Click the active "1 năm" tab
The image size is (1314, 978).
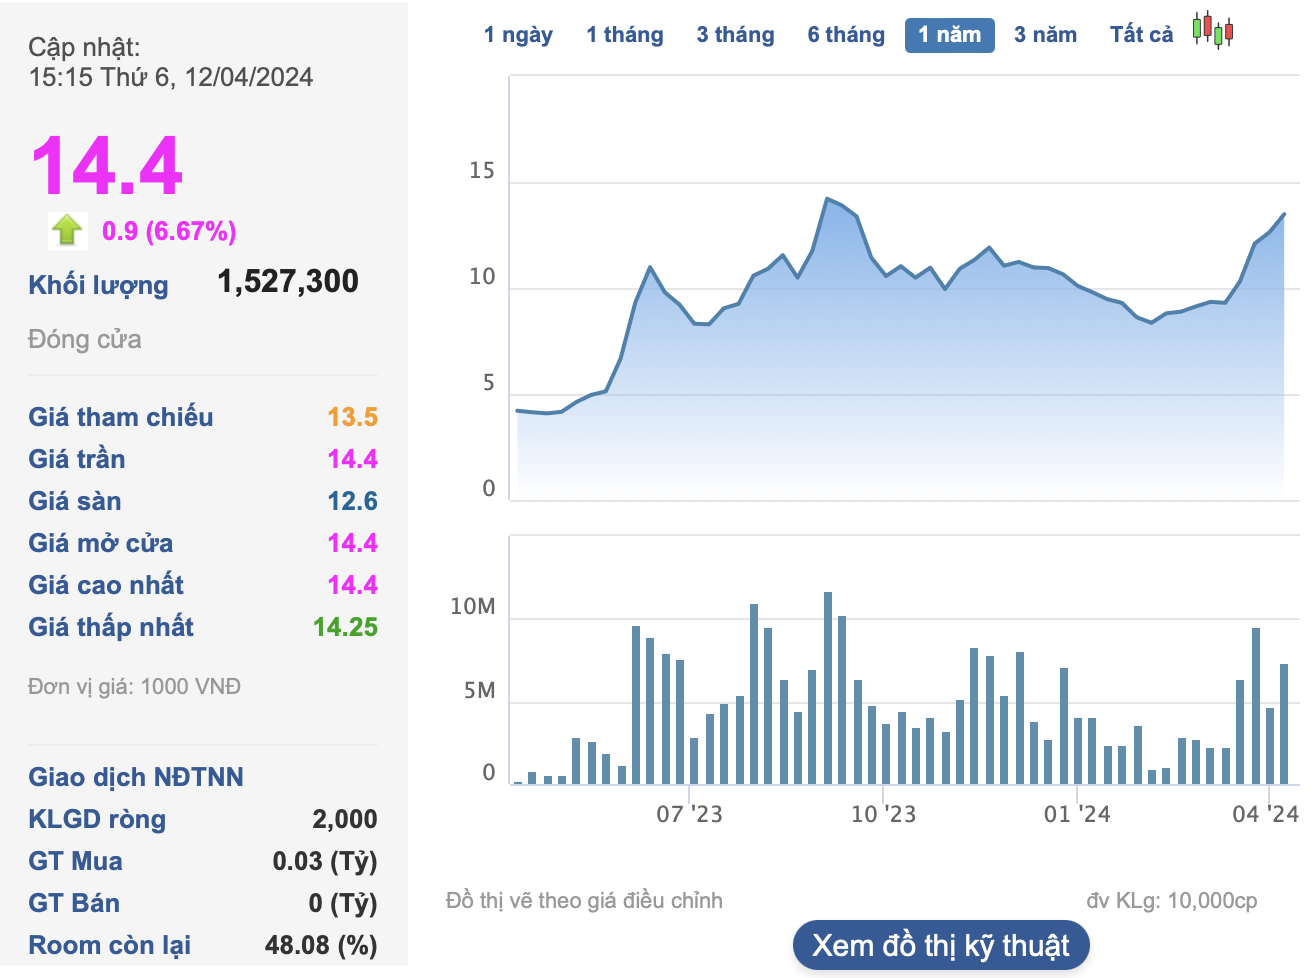coord(949,35)
